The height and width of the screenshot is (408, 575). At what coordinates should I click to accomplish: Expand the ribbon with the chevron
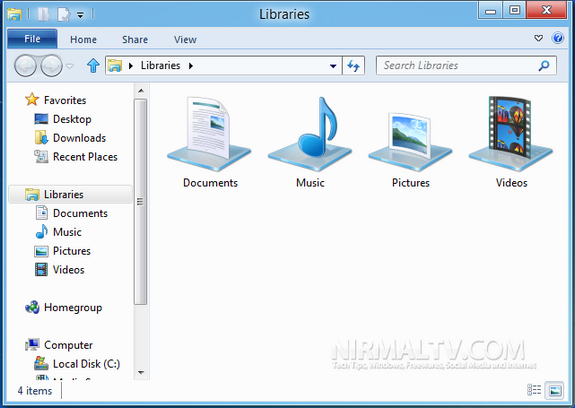[x=538, y=38]
